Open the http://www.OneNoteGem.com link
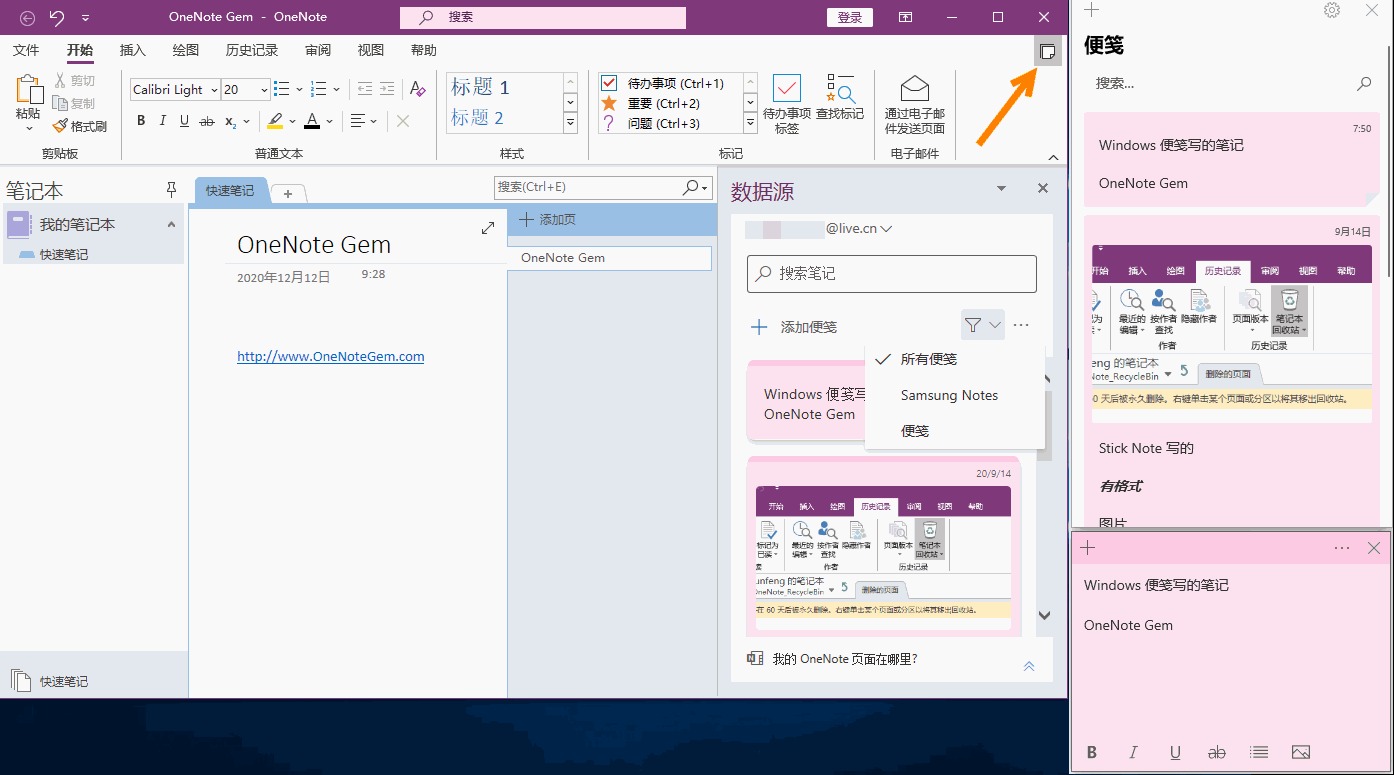1394x775 pixels. click(331, 356)
